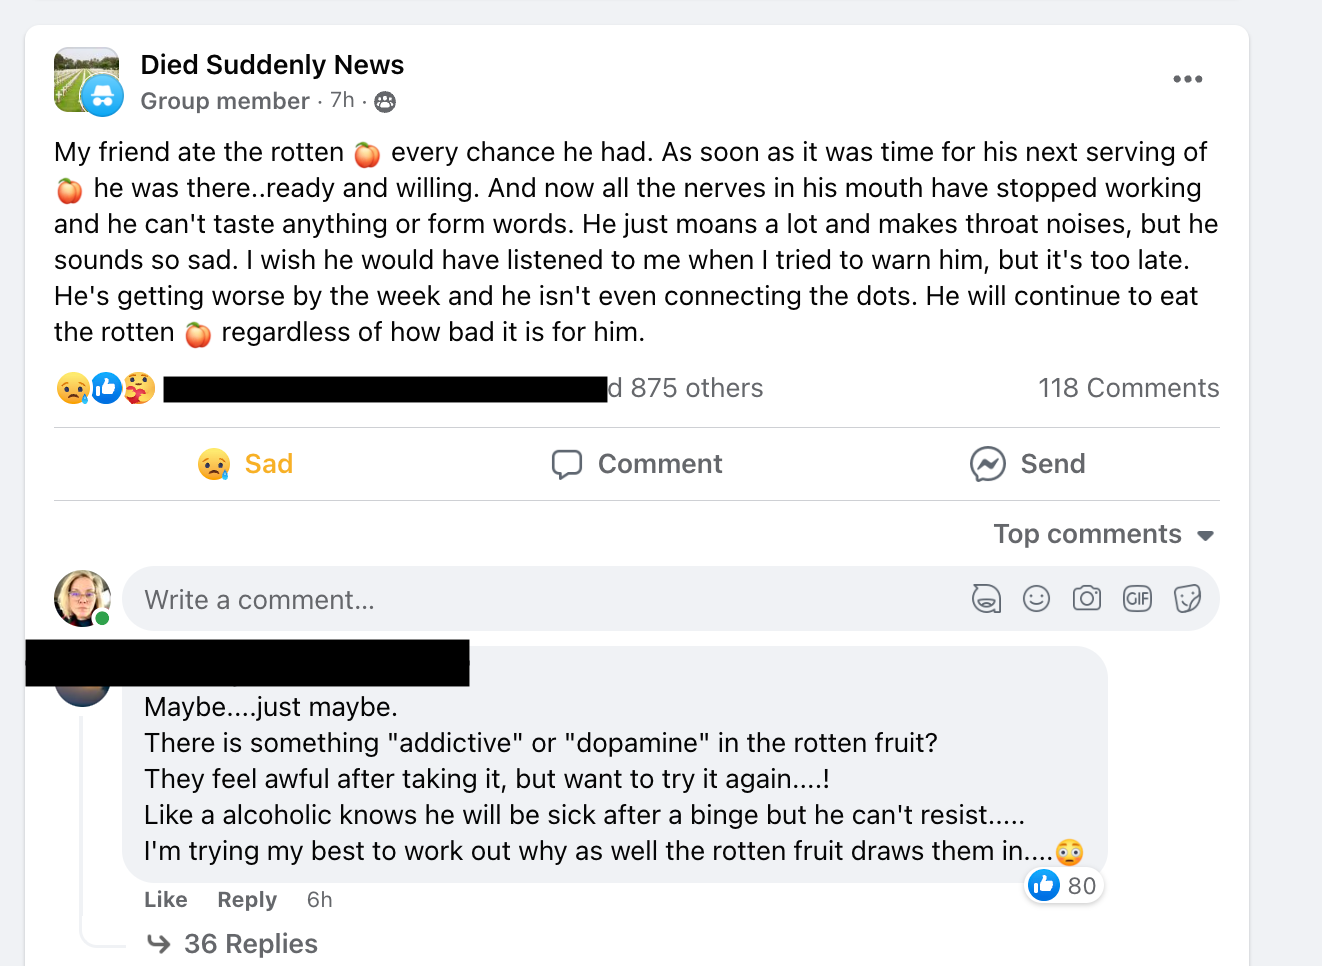Open the GIF picker in comment box
Viewport: 1322px width, 966px height.
(x=1137, y=599)
